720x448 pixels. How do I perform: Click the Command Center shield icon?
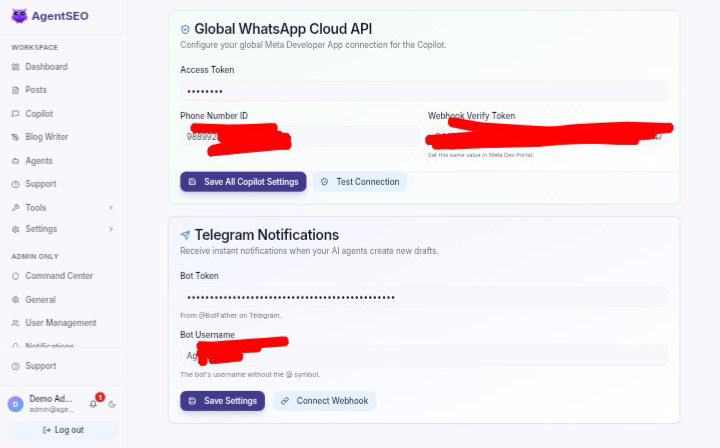(16, 276)
